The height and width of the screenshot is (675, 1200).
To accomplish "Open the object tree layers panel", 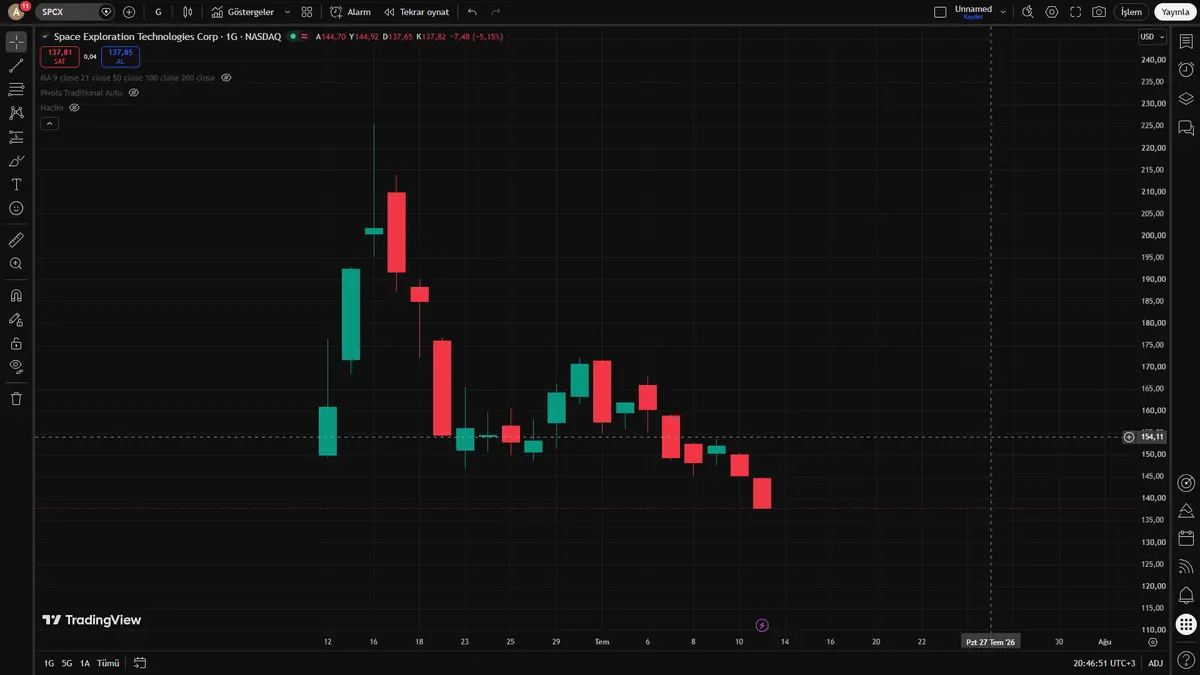I will click(1186, 99).
